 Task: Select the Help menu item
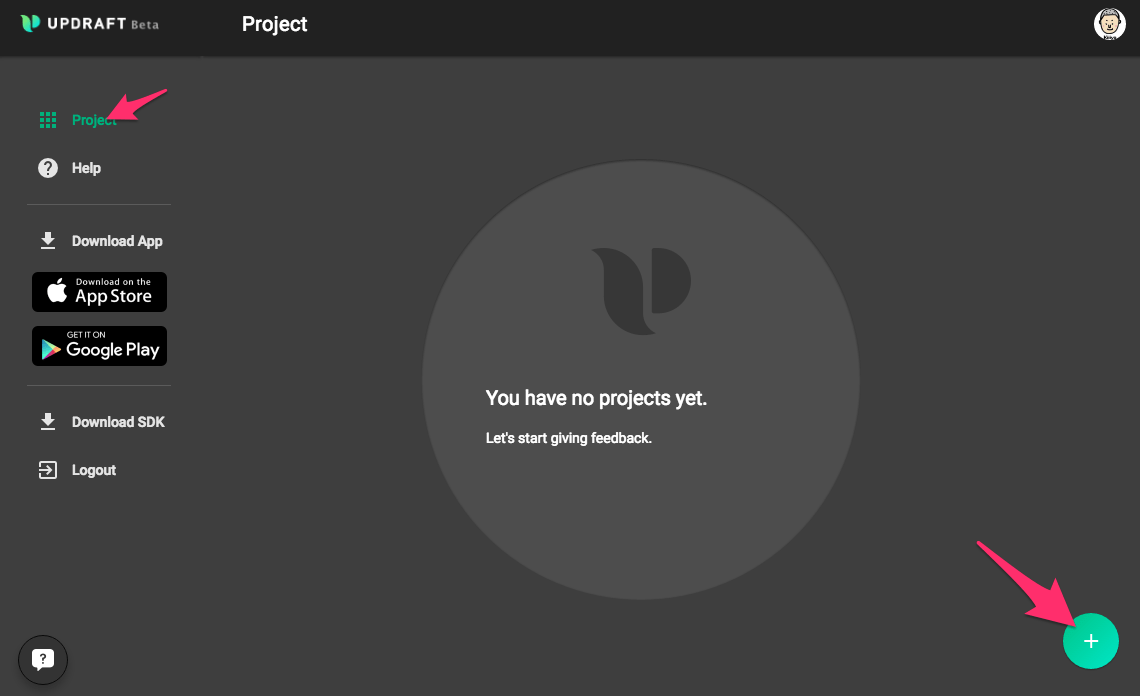85,167
